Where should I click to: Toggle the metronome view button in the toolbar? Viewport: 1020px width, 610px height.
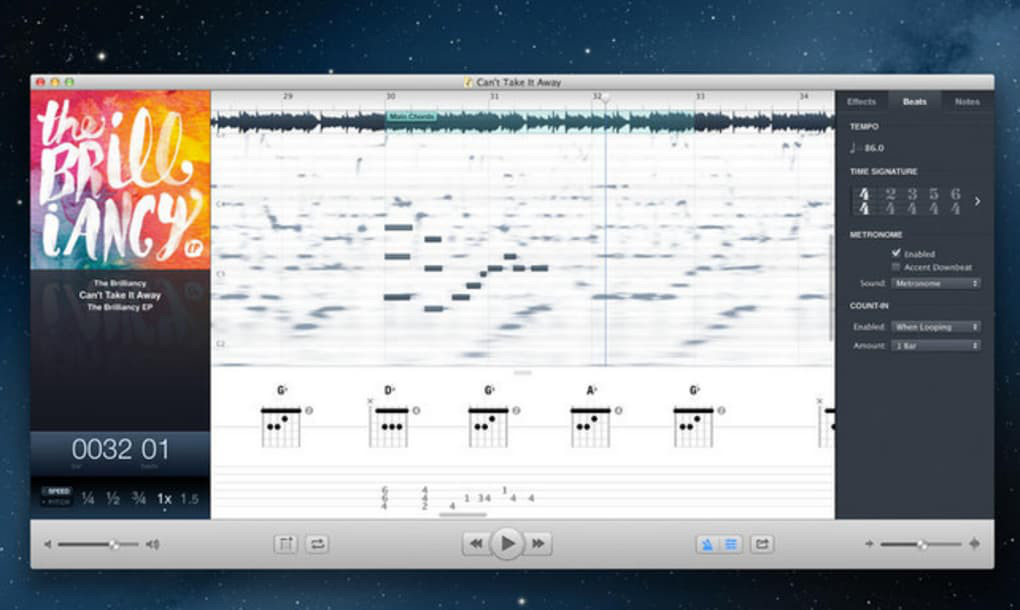tap(707, 544)
